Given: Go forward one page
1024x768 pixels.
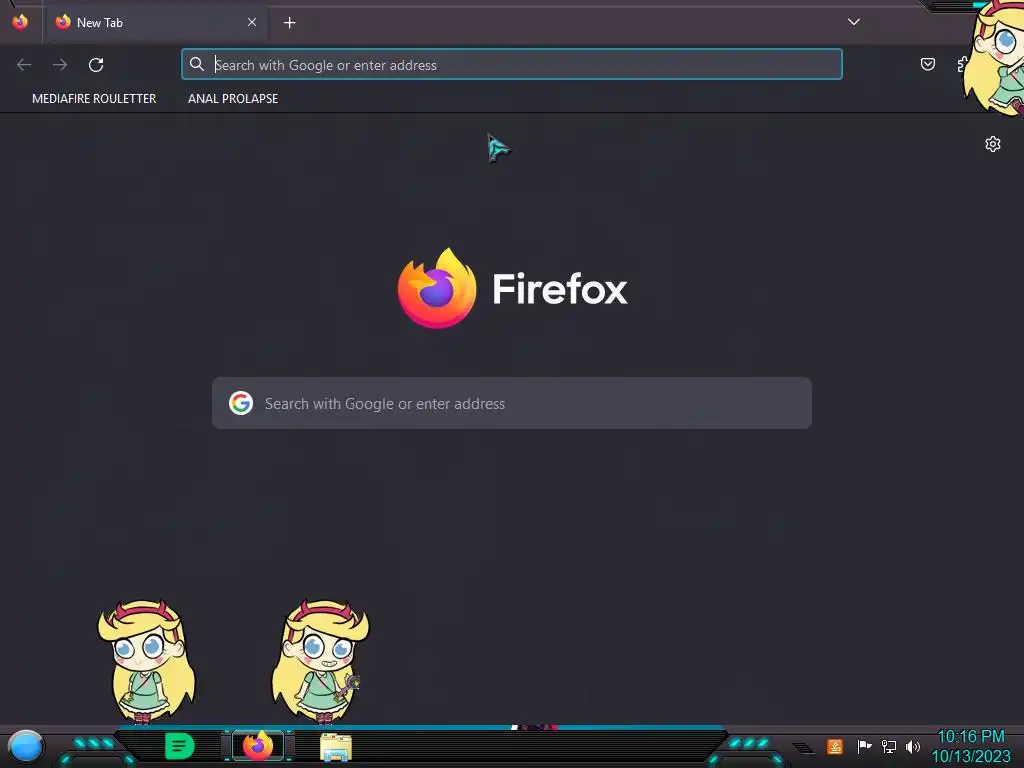Looking at the screenshot, I should pyautogui.click(x=60, y=65).
